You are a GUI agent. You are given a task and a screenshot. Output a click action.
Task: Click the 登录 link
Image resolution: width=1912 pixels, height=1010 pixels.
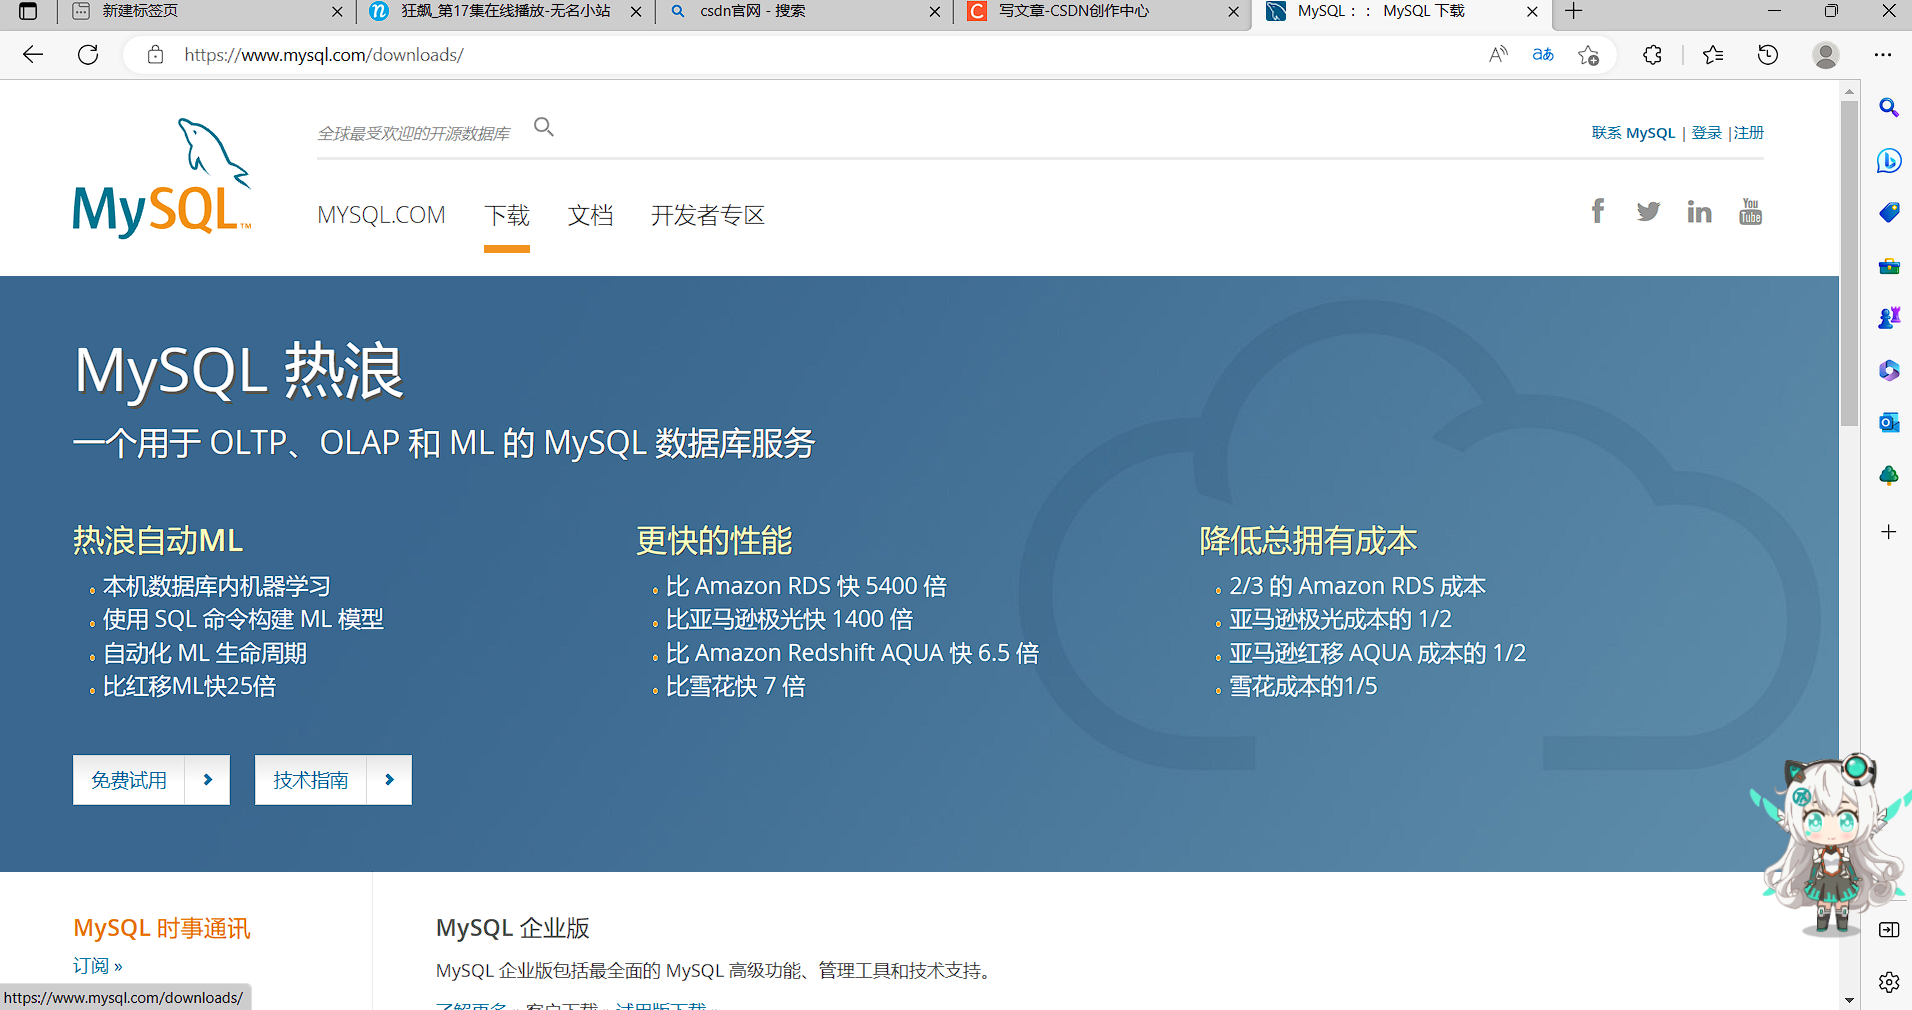(x=1706, y=133)
